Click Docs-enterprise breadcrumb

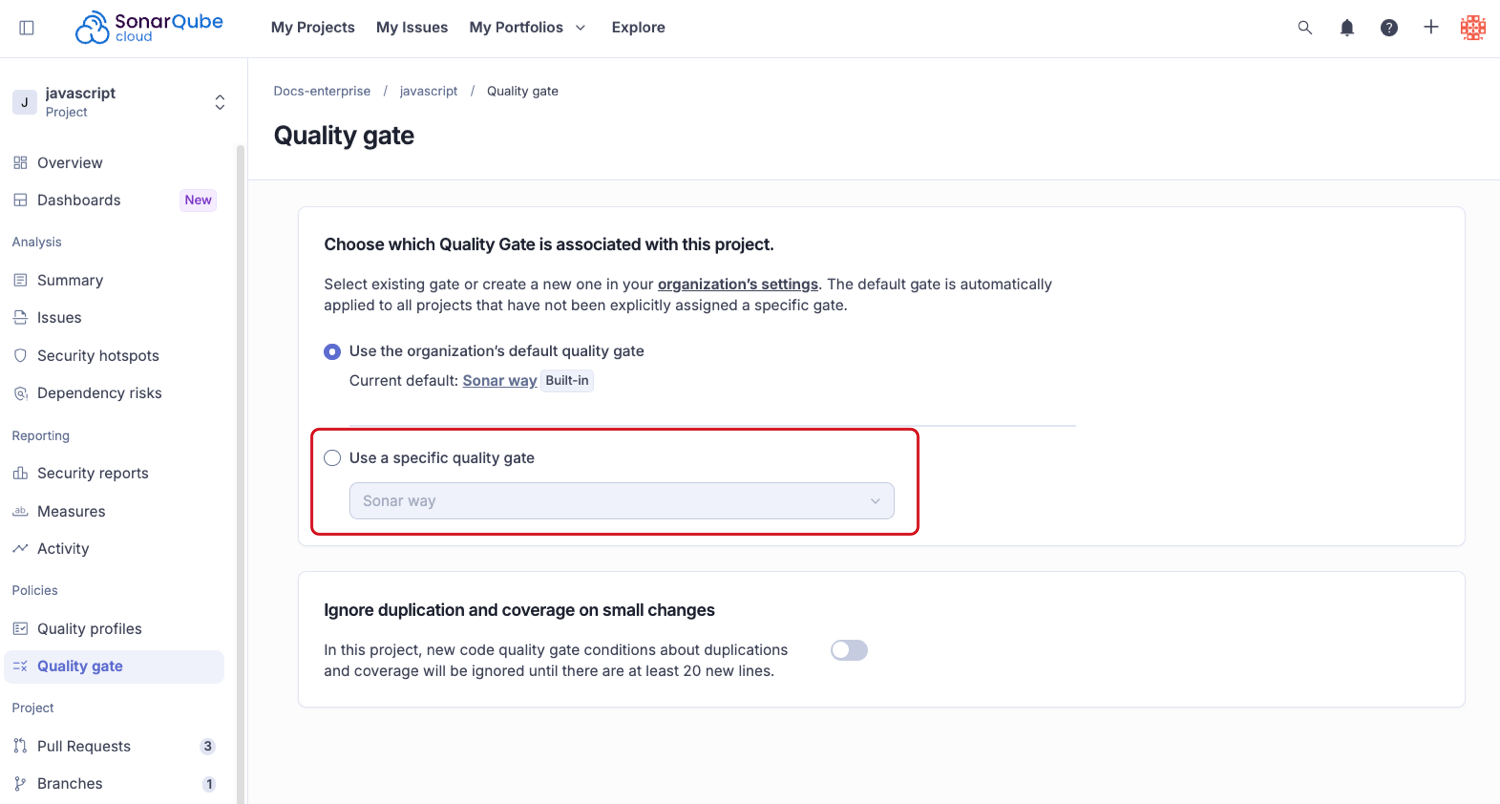tap(322, 91)
